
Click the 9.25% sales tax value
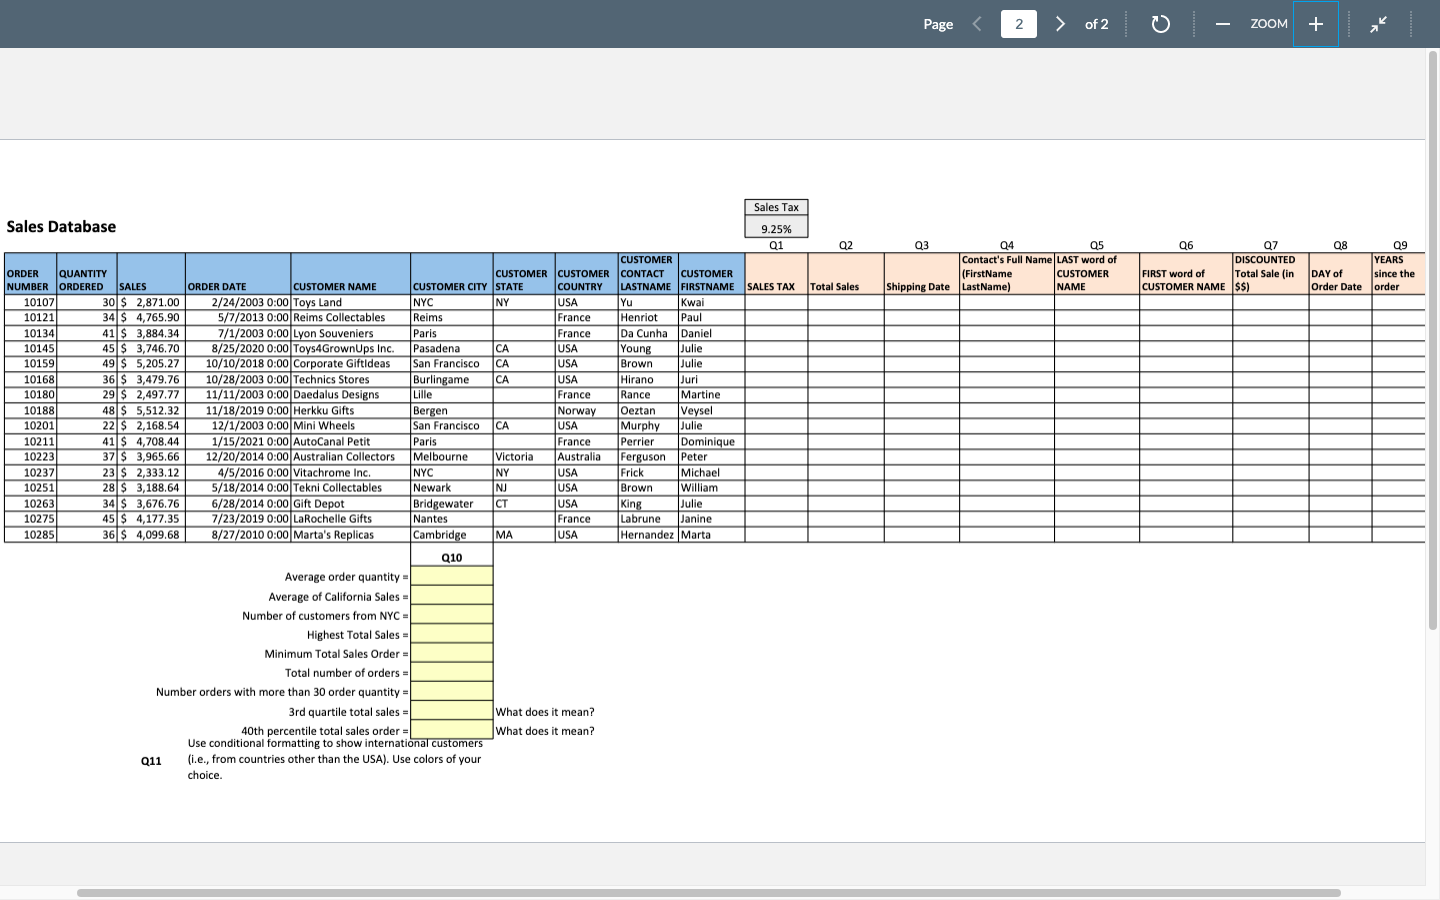click(x=776, y=229)
